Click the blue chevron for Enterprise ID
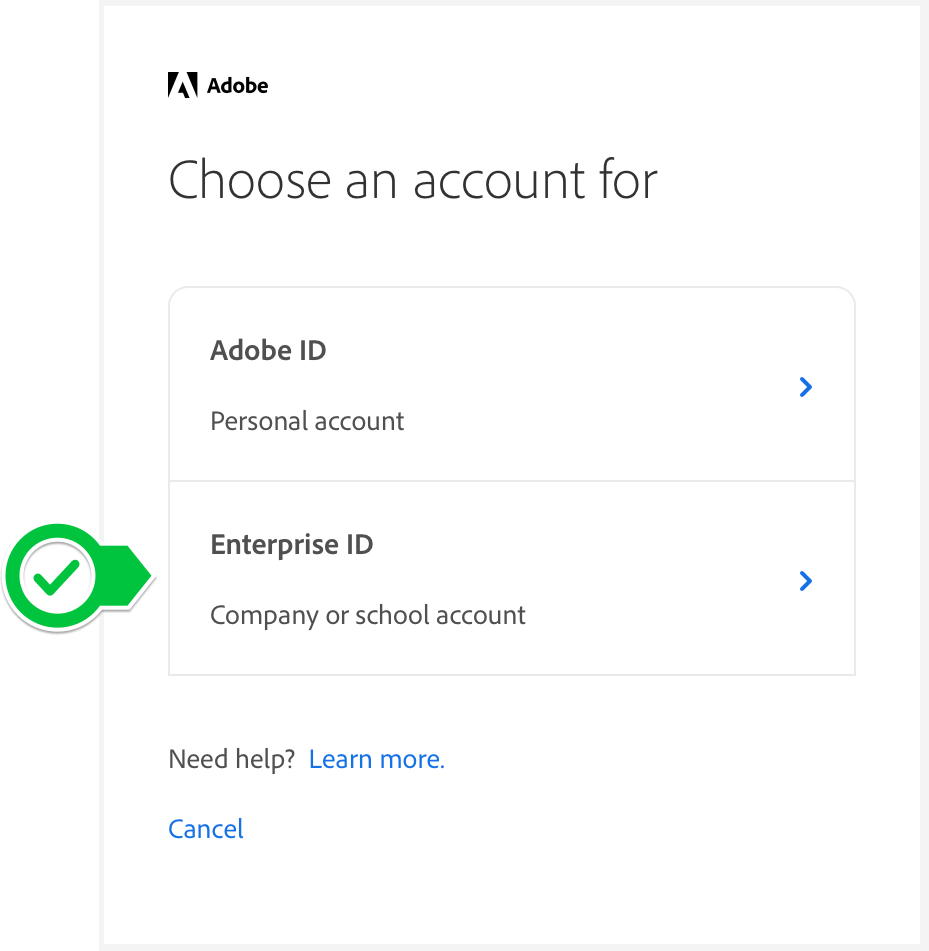This screenshot has width=929, height=951. coord(805,581)
